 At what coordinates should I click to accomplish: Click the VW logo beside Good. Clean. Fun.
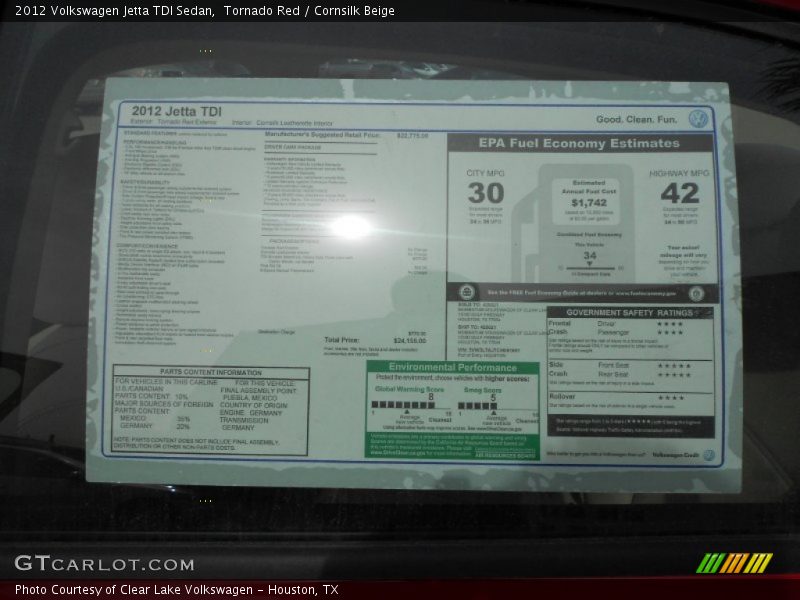698,119
